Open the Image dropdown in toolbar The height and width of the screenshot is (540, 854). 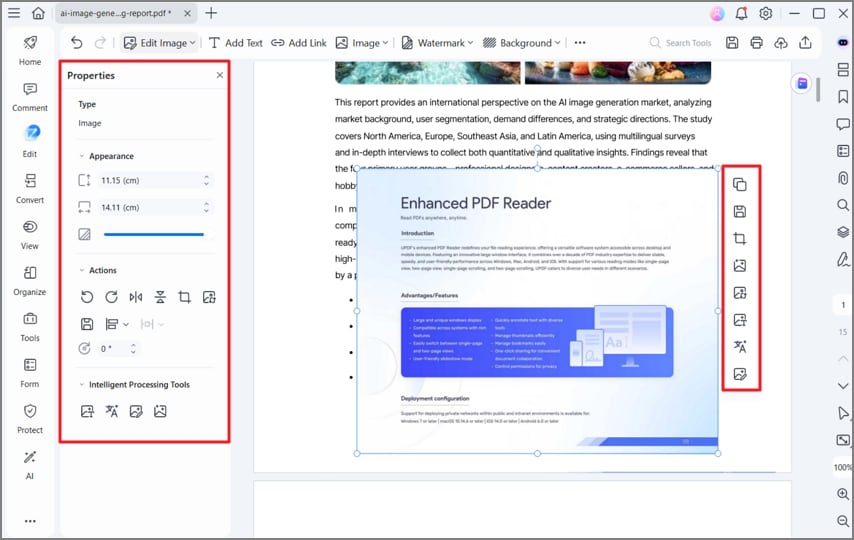point(362,43)
